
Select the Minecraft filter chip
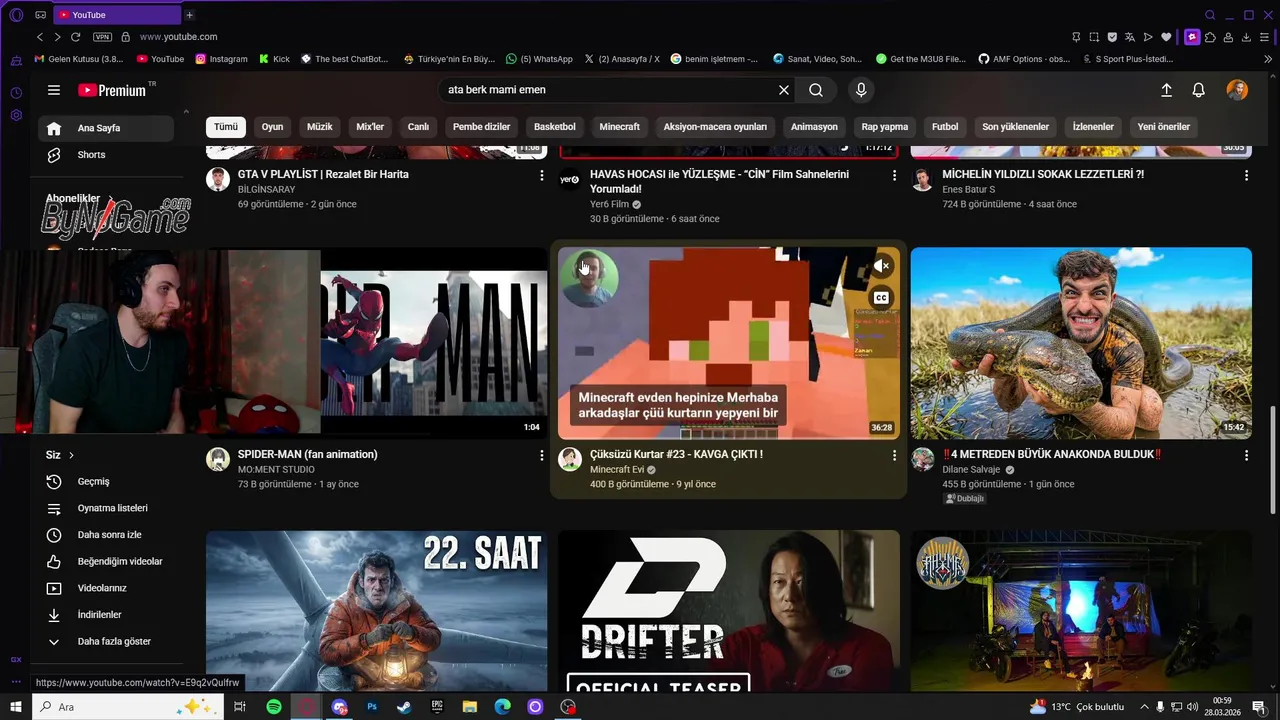620,127
